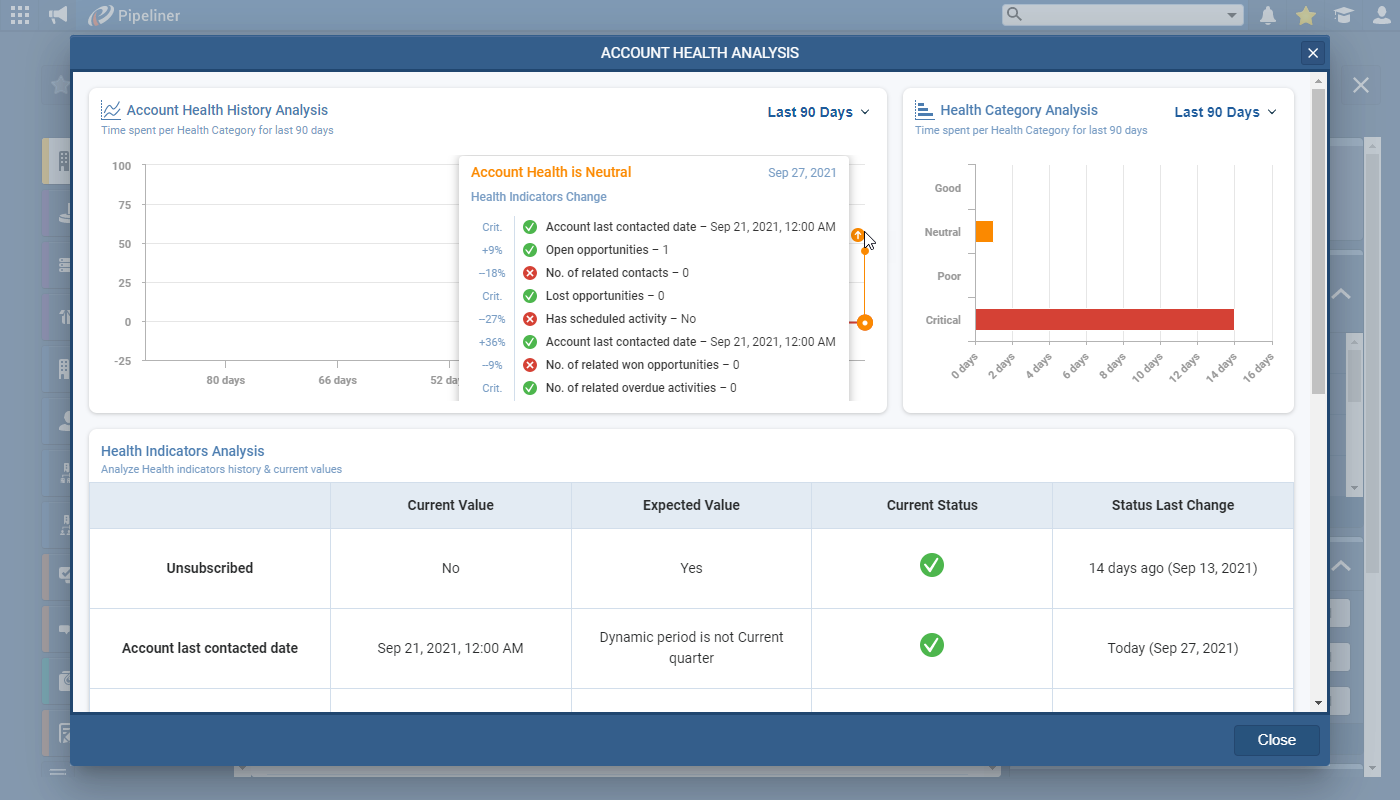
Task: Click the dialog scrollbar down arrow
Action: [1318, 703]
